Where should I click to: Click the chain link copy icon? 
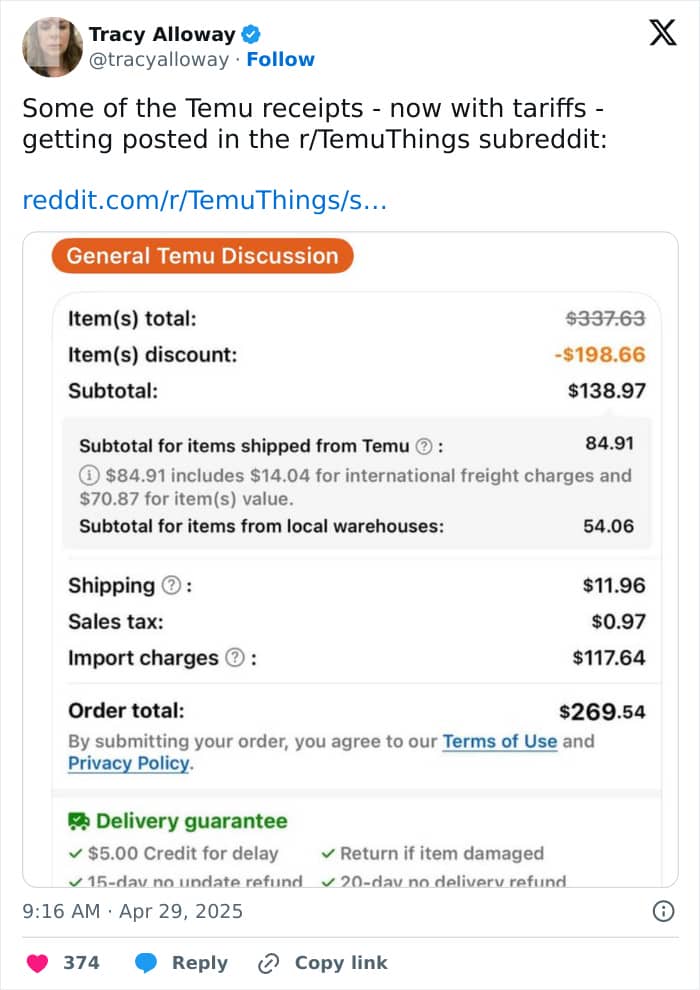269,963
